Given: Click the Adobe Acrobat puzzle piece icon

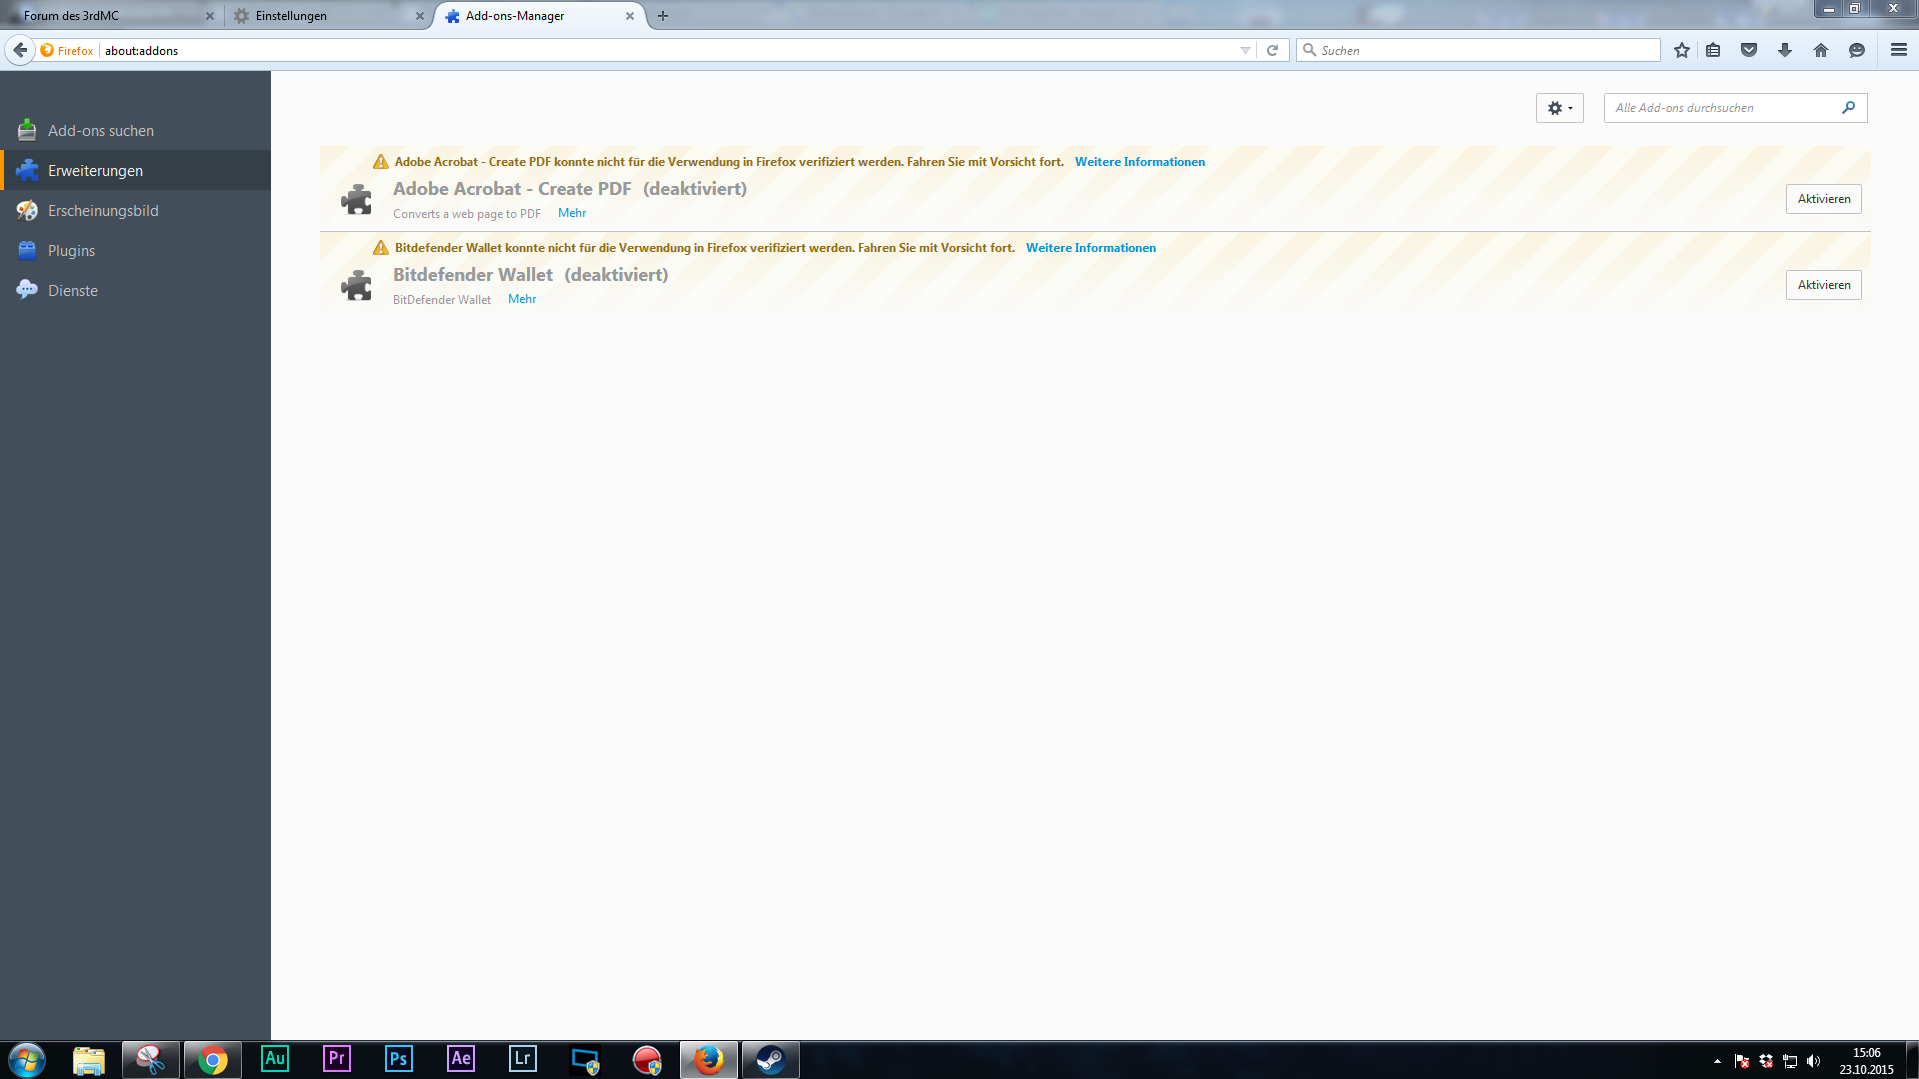Looking at the screenshot, I should tap(356, 199).
